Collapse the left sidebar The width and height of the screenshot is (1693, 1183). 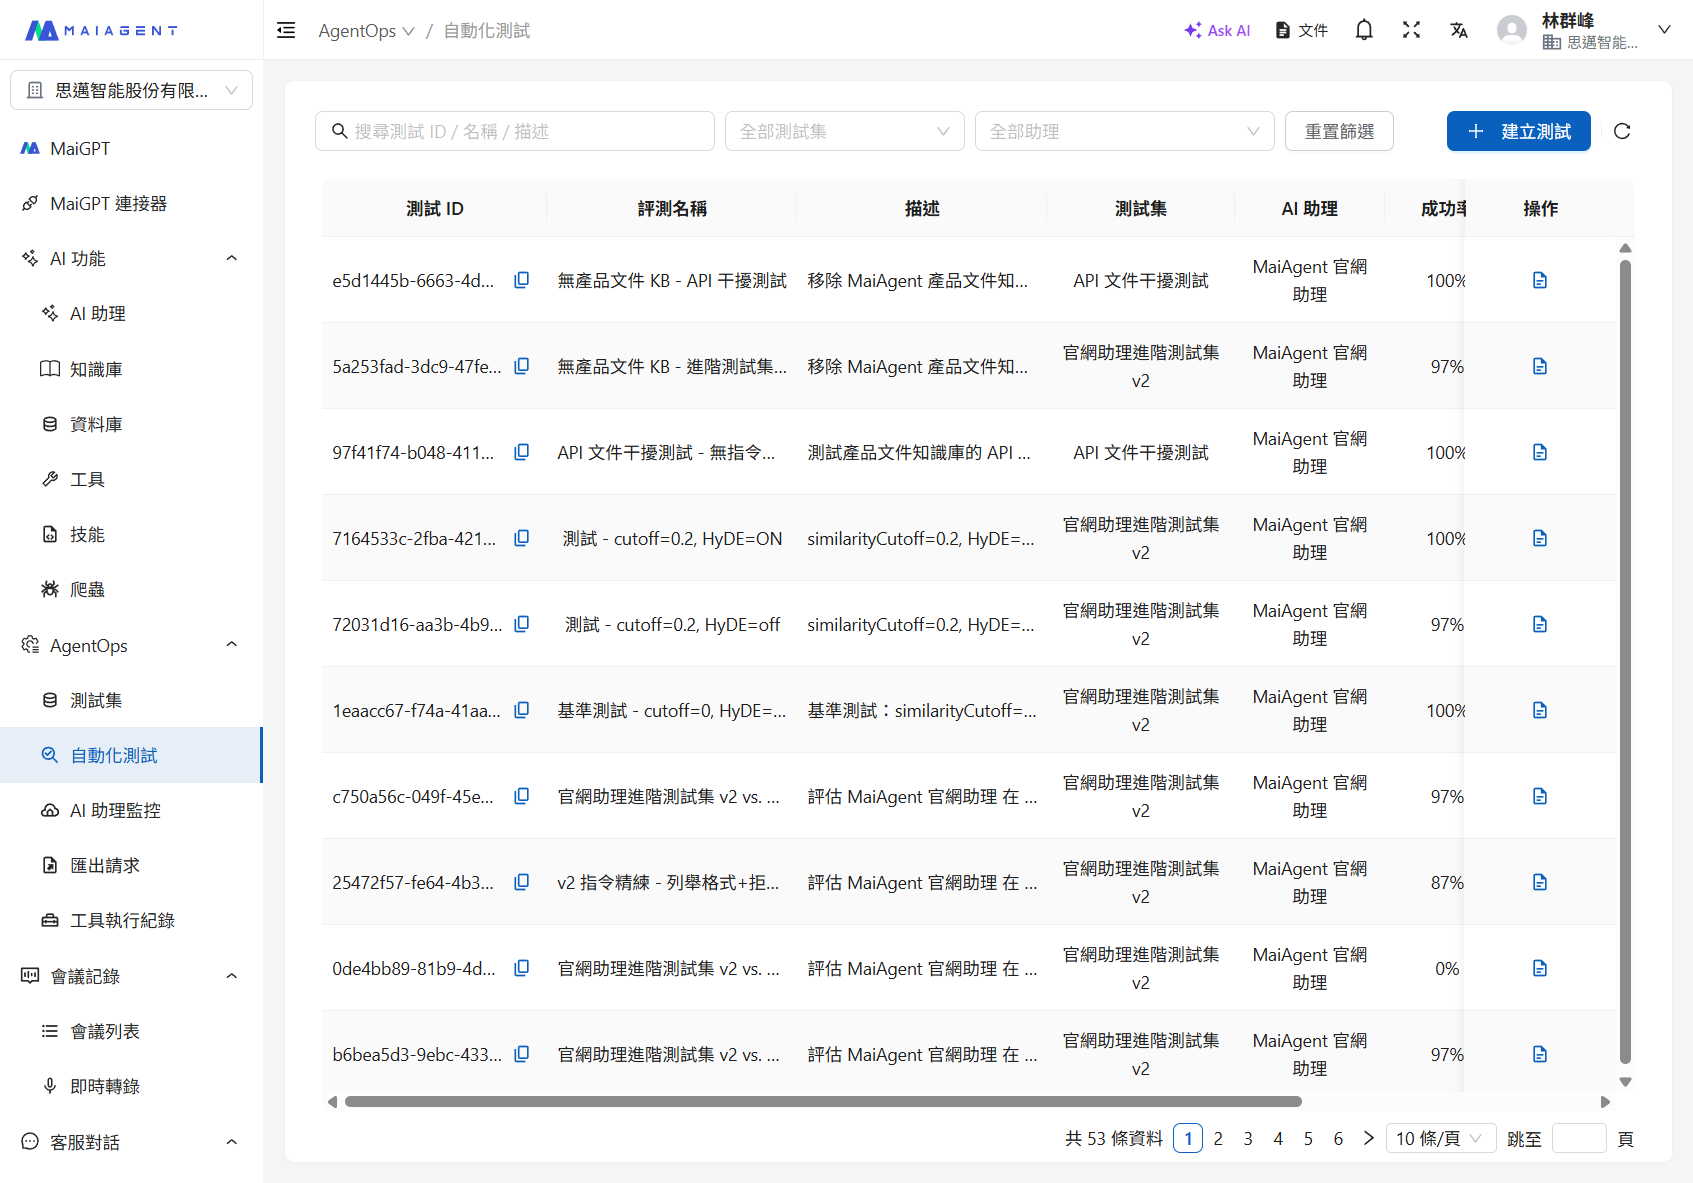(286, 30)
